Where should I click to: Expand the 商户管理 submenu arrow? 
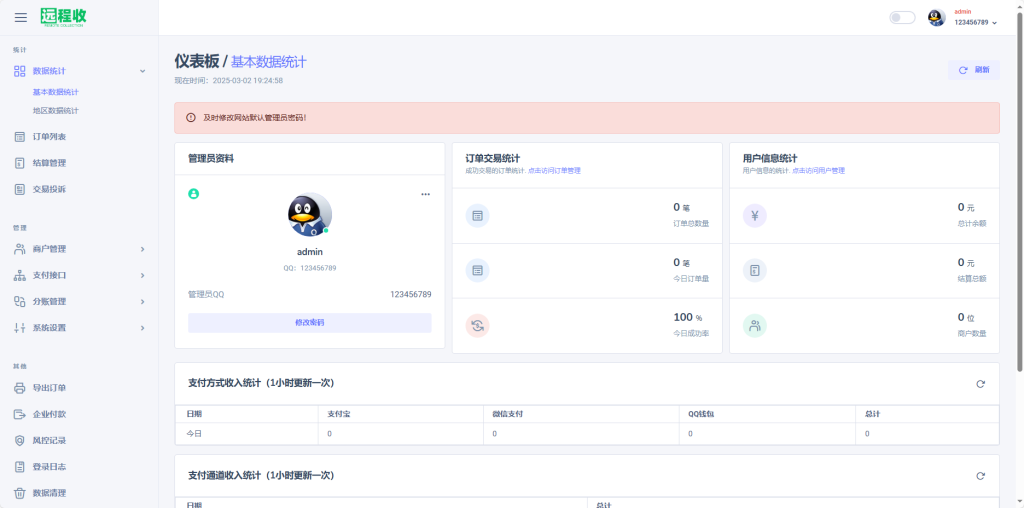pyautogui.click(x=142, y=249)
